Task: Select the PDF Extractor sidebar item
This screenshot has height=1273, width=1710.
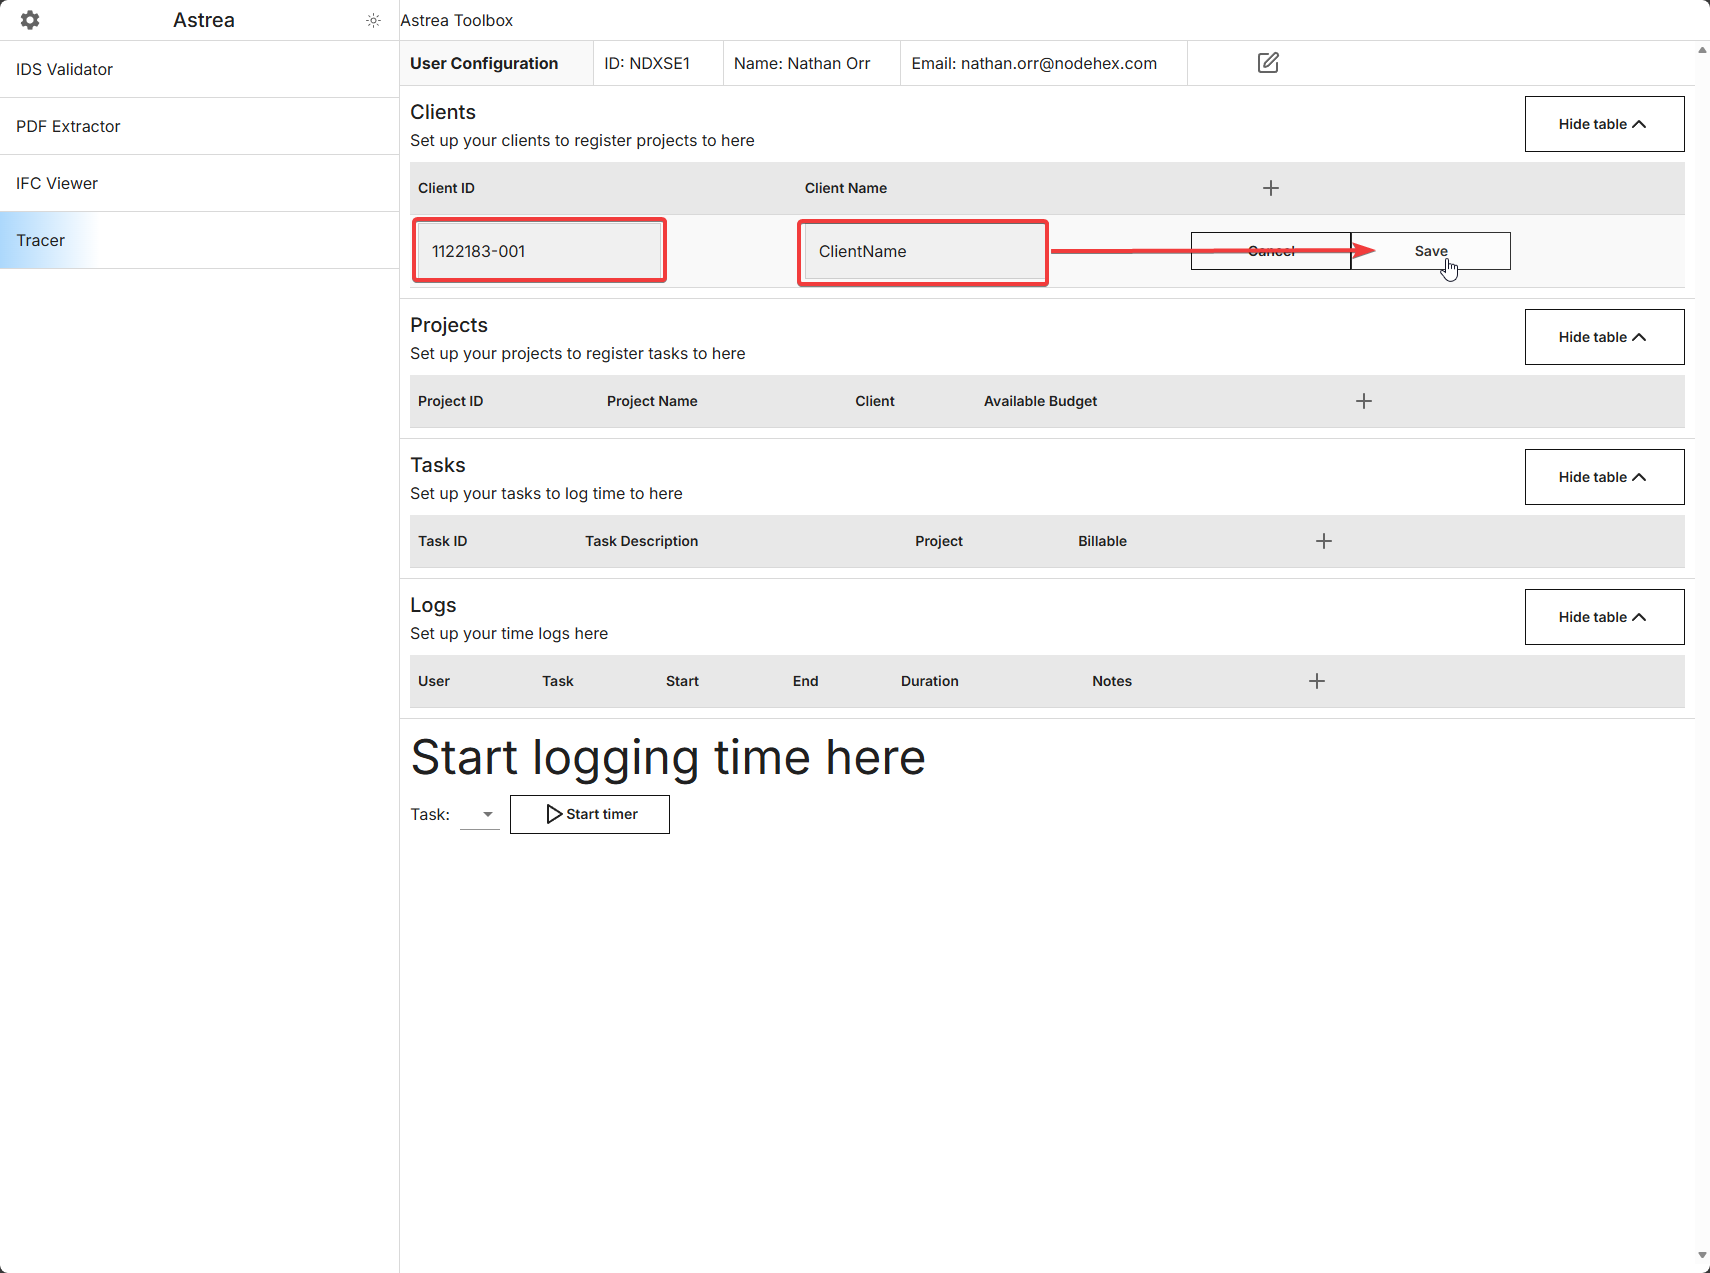Action: coord(68,126)
